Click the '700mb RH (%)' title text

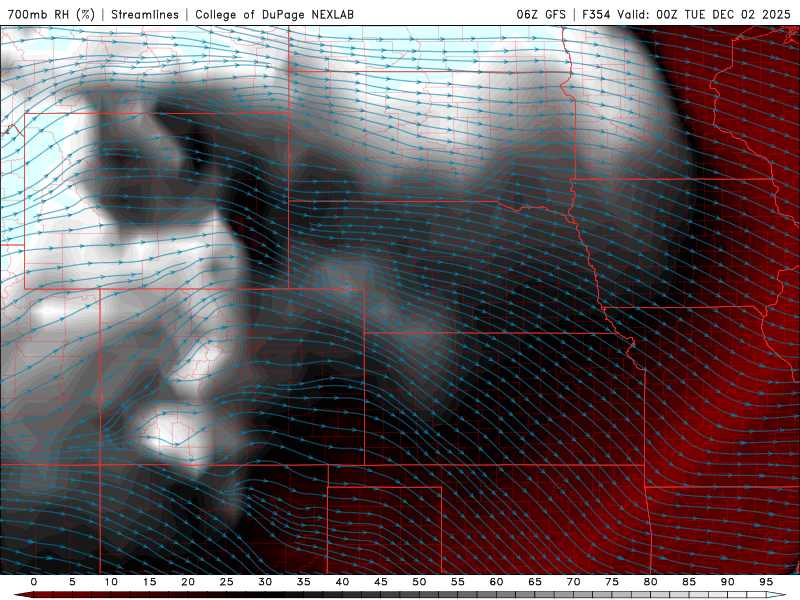[x=51, y=14]
